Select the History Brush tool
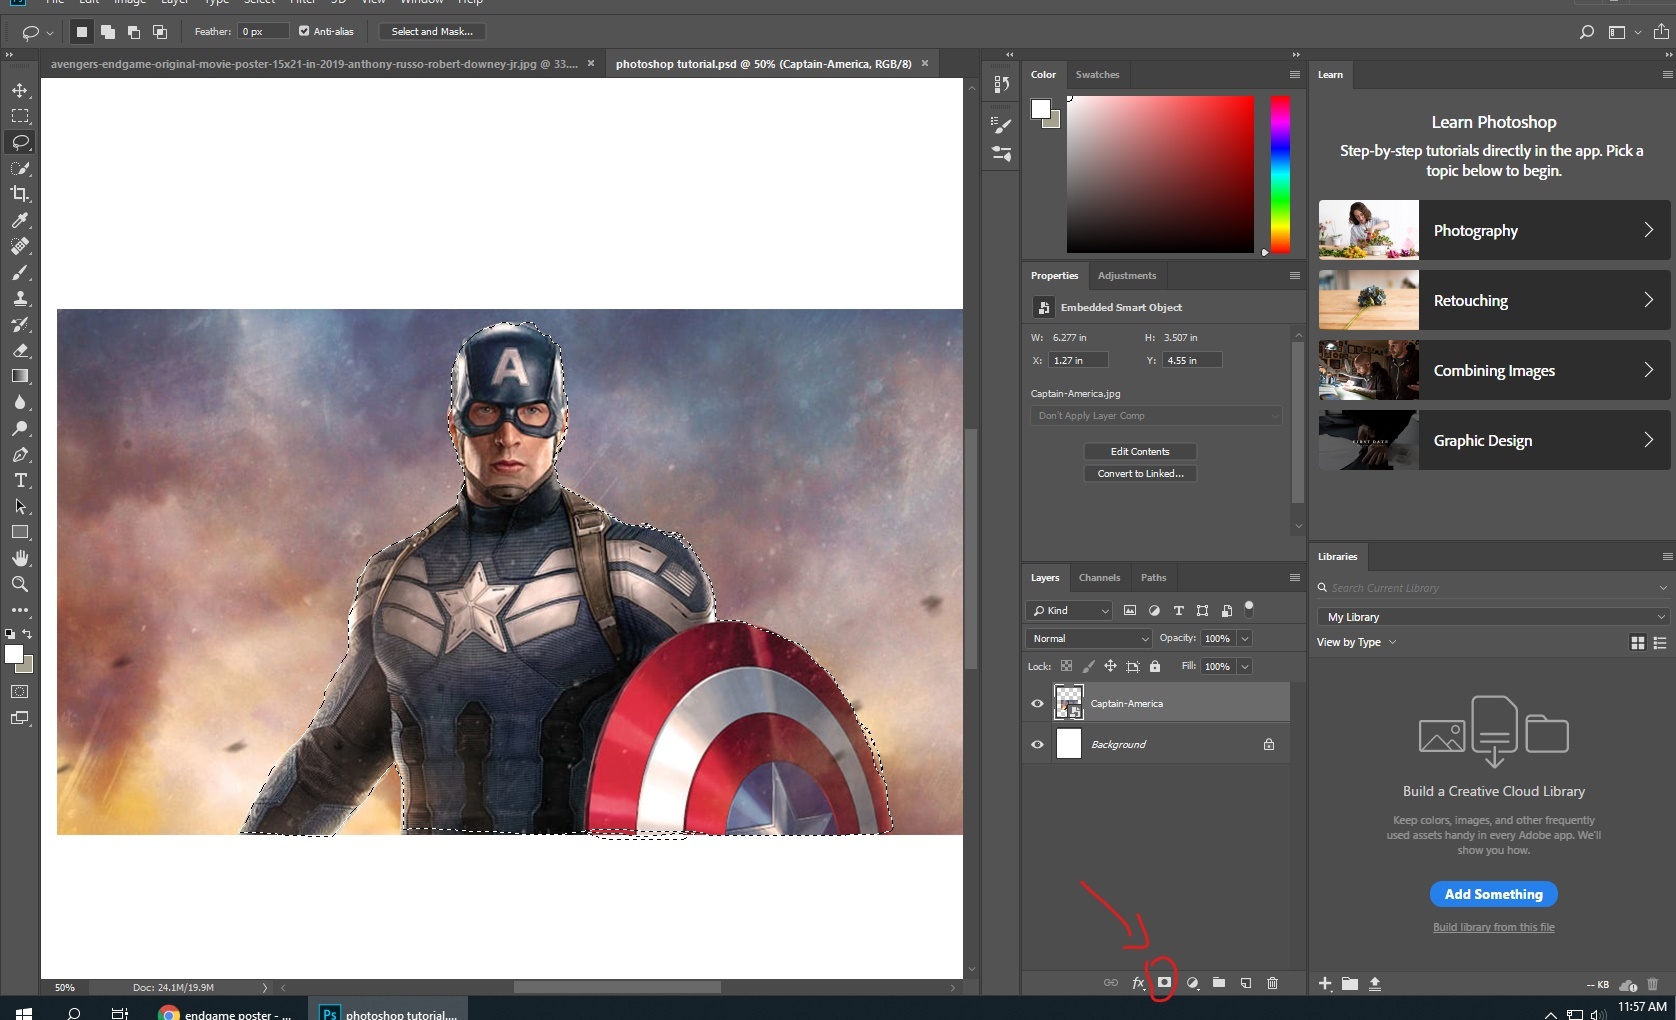The image size is (1676, 1020). [20, 324]
